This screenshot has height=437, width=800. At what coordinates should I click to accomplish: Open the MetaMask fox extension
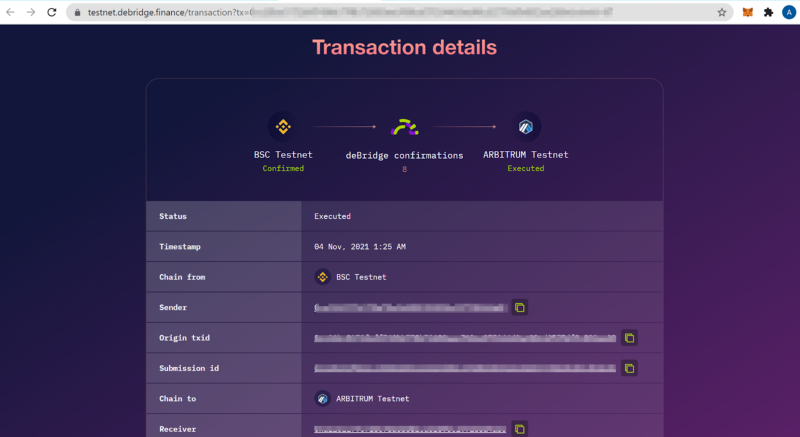click(747, 12)
